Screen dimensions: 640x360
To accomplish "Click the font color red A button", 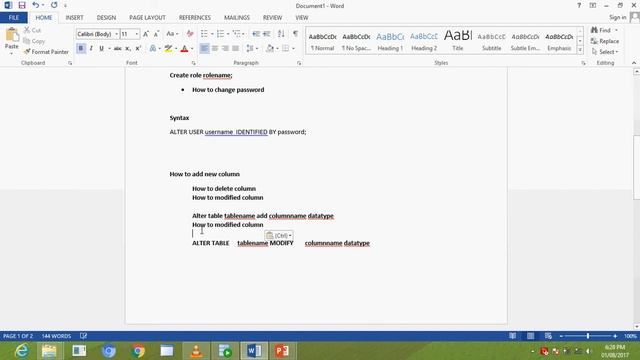I will coord(184,49).
